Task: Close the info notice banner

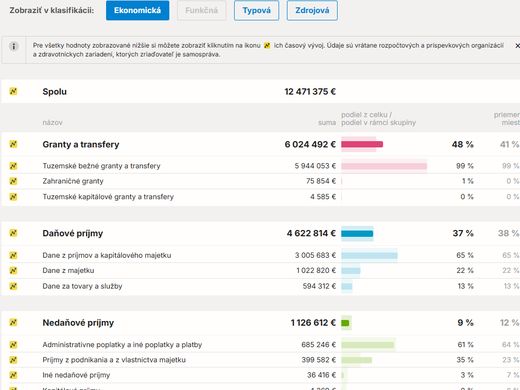Action: [517, 46]
